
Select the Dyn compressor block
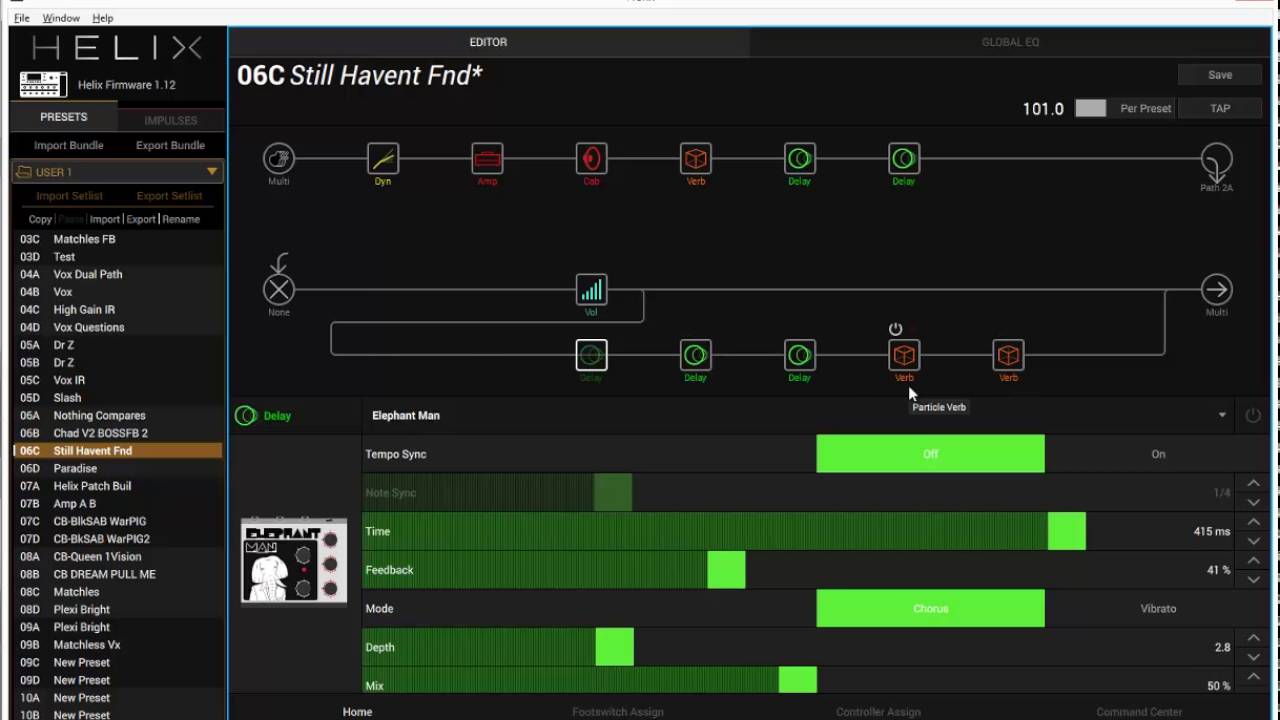383,158
